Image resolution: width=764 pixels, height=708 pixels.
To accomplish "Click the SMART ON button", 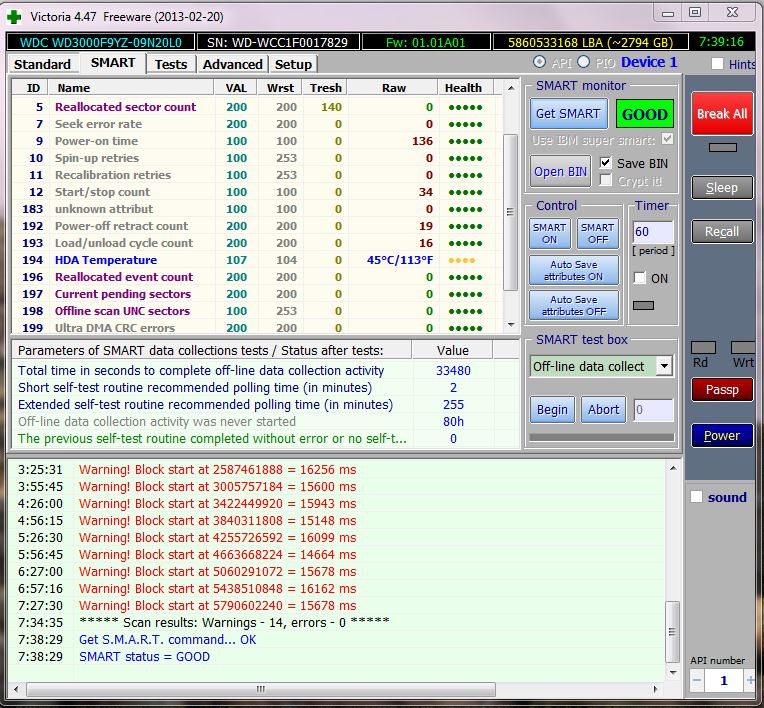I will pos(550,233).
